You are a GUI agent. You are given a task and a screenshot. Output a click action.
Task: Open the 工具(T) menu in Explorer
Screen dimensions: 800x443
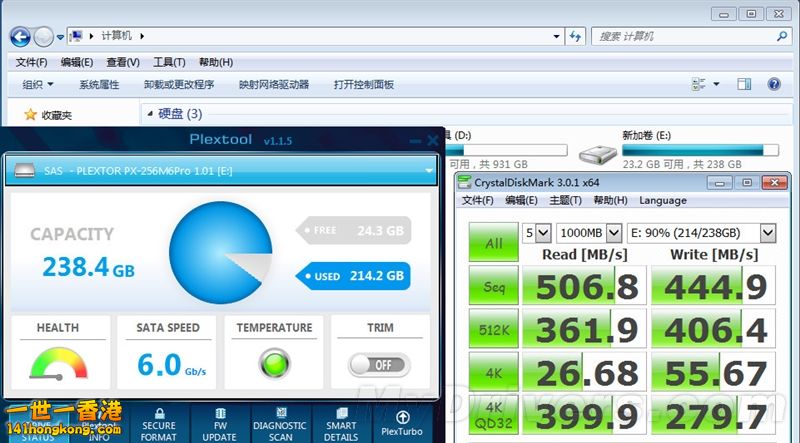(169, 62)
